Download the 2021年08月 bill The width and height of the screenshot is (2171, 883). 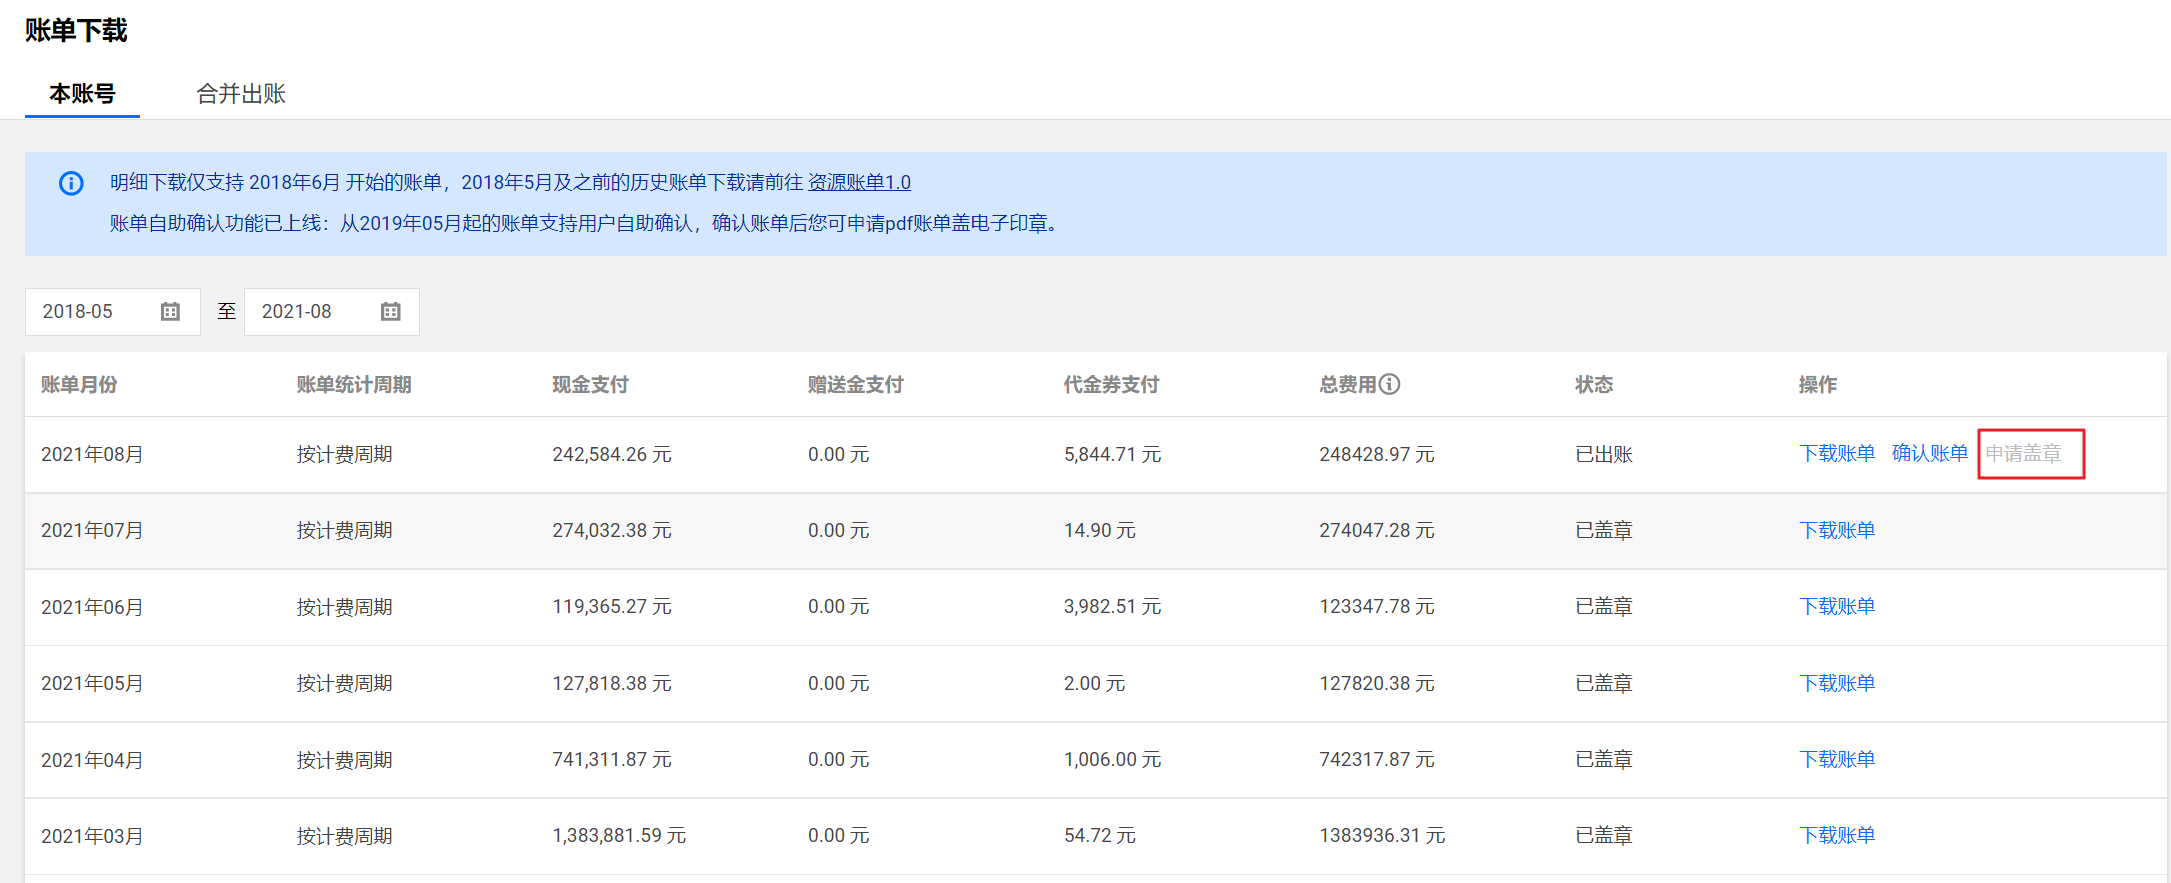[x=1837, y=453]
